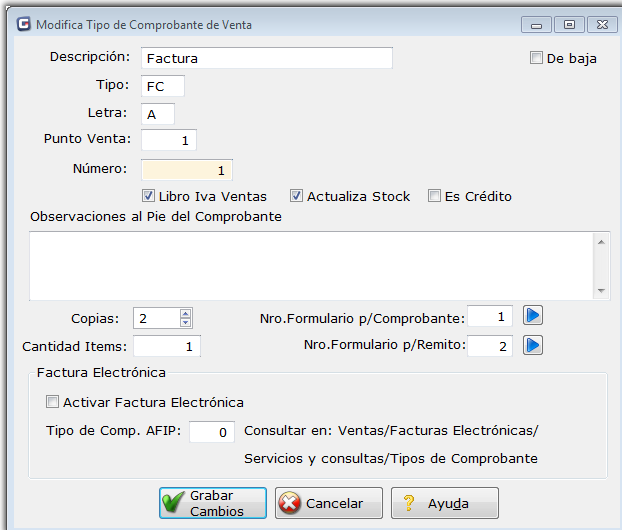Click the Tipo input field
This screenshot has width=622, height=530.
click(x=163, y=86)
